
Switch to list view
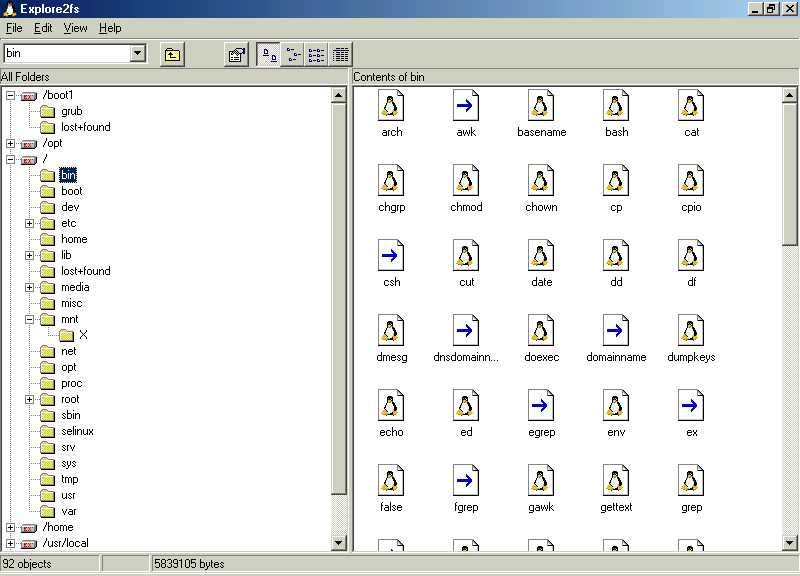tap(316, 54)
